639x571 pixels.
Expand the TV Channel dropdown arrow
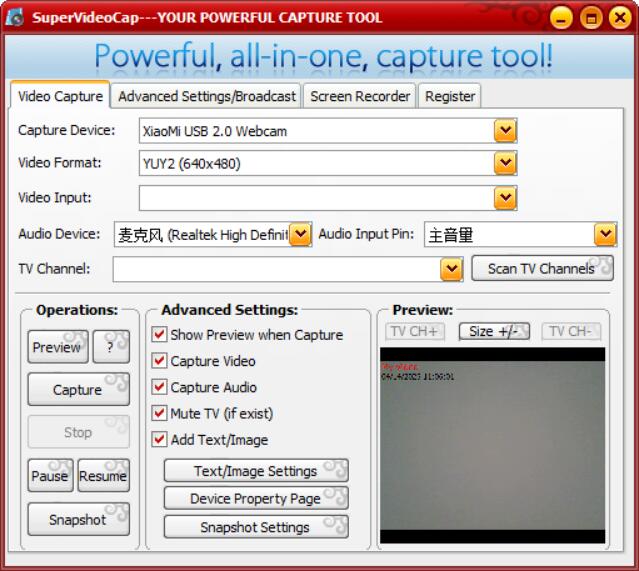(x=452, y=269)
